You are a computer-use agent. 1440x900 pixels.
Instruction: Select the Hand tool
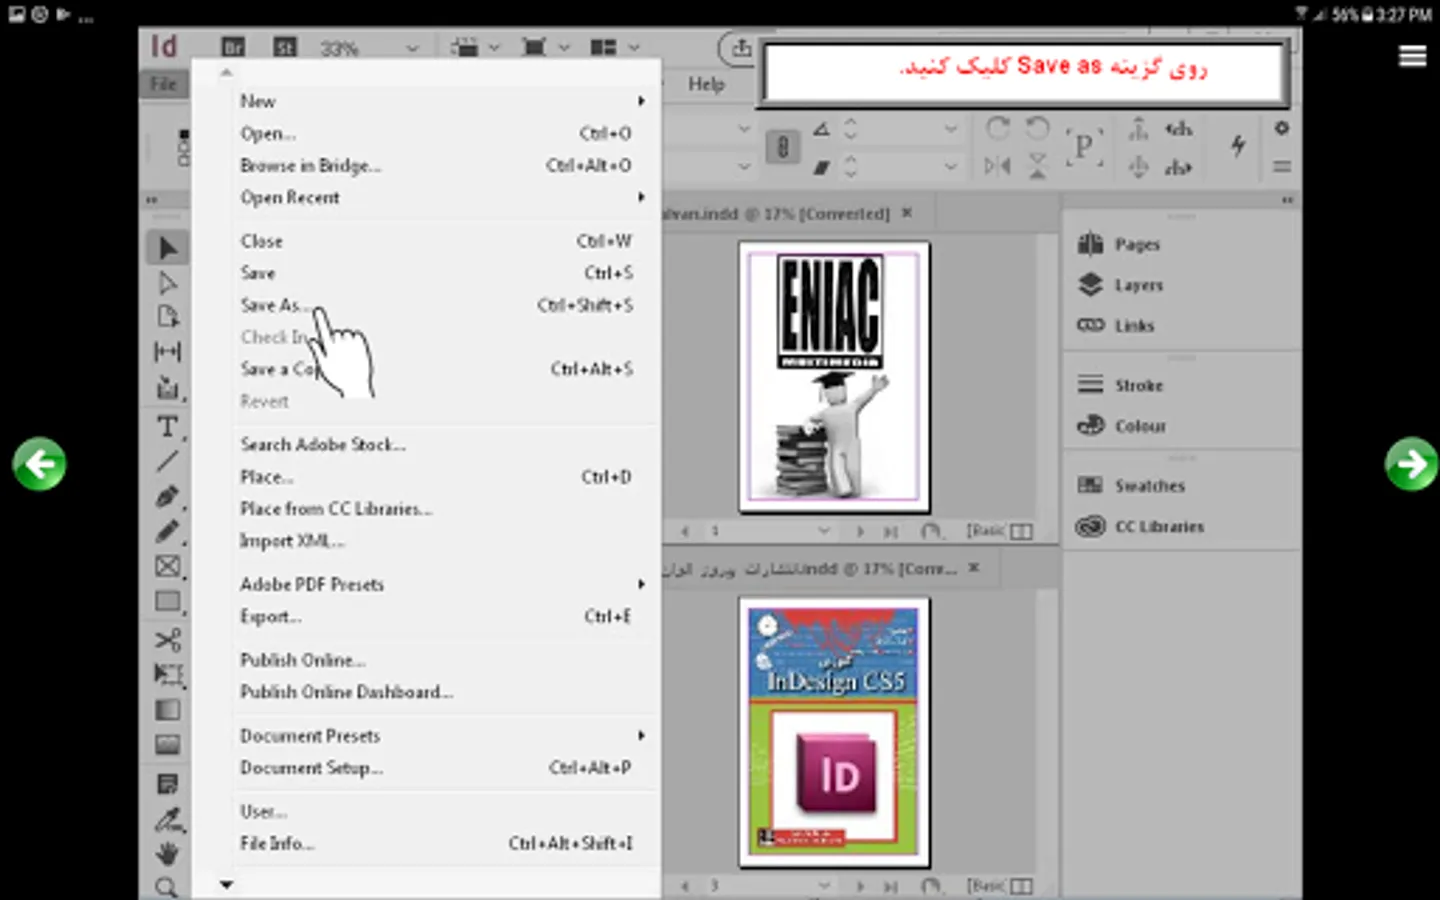(167, 853)
